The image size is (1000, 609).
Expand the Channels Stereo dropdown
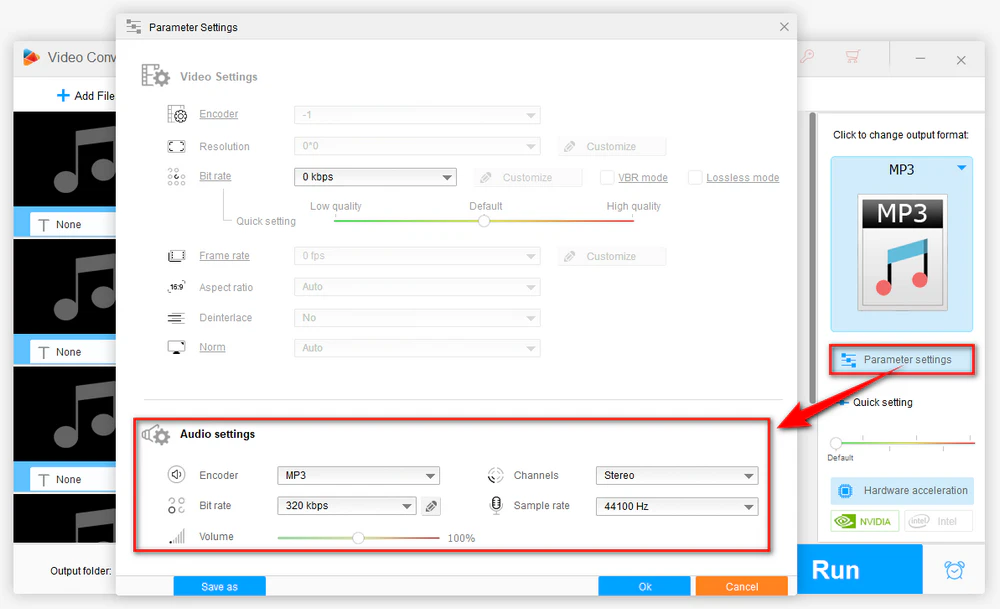677,476
